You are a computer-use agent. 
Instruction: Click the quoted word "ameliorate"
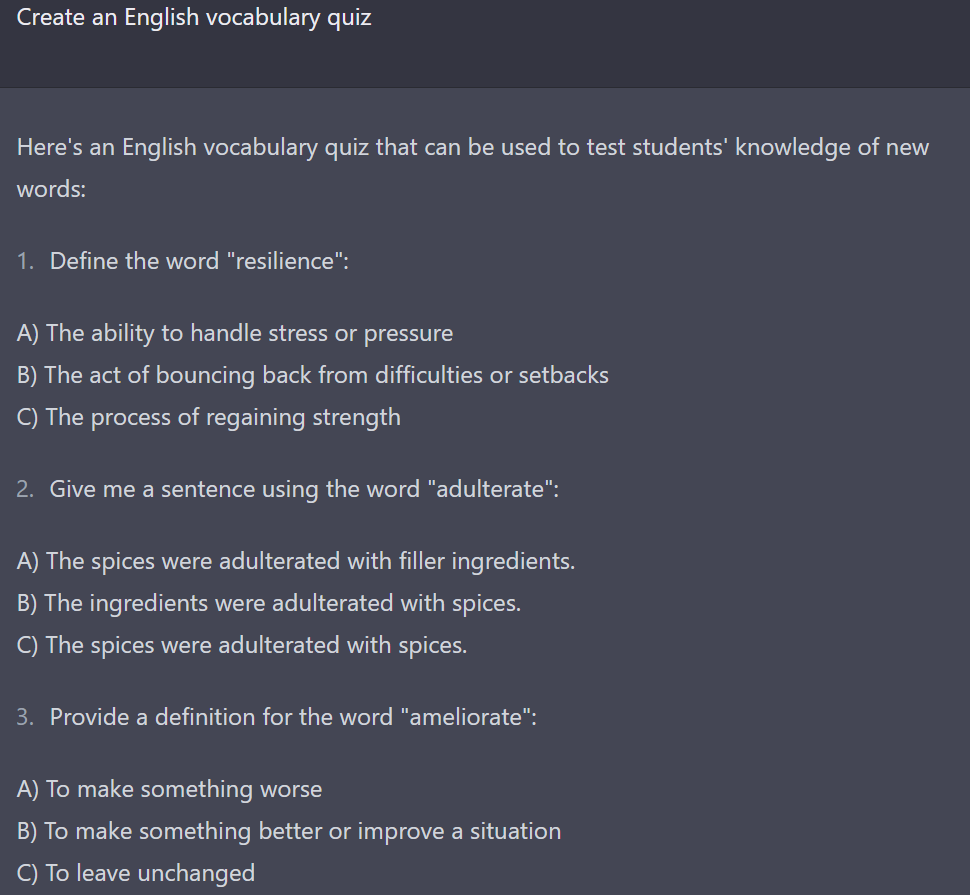pyautogui.click(x=466, y=717)
